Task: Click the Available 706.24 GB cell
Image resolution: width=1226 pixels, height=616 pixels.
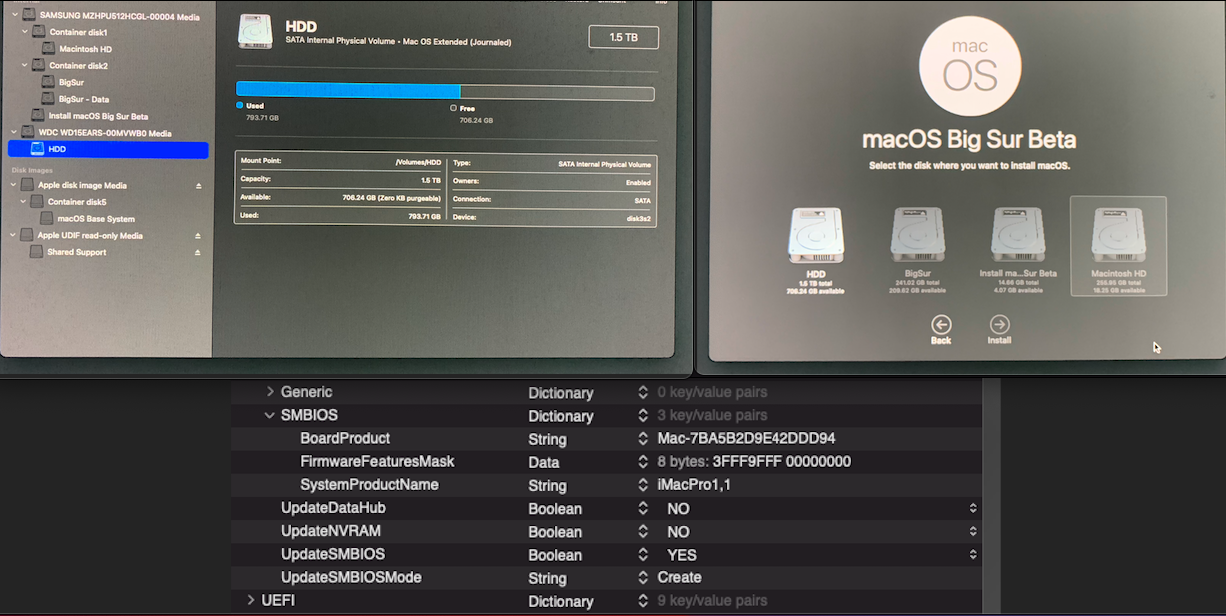Action: 340,197
